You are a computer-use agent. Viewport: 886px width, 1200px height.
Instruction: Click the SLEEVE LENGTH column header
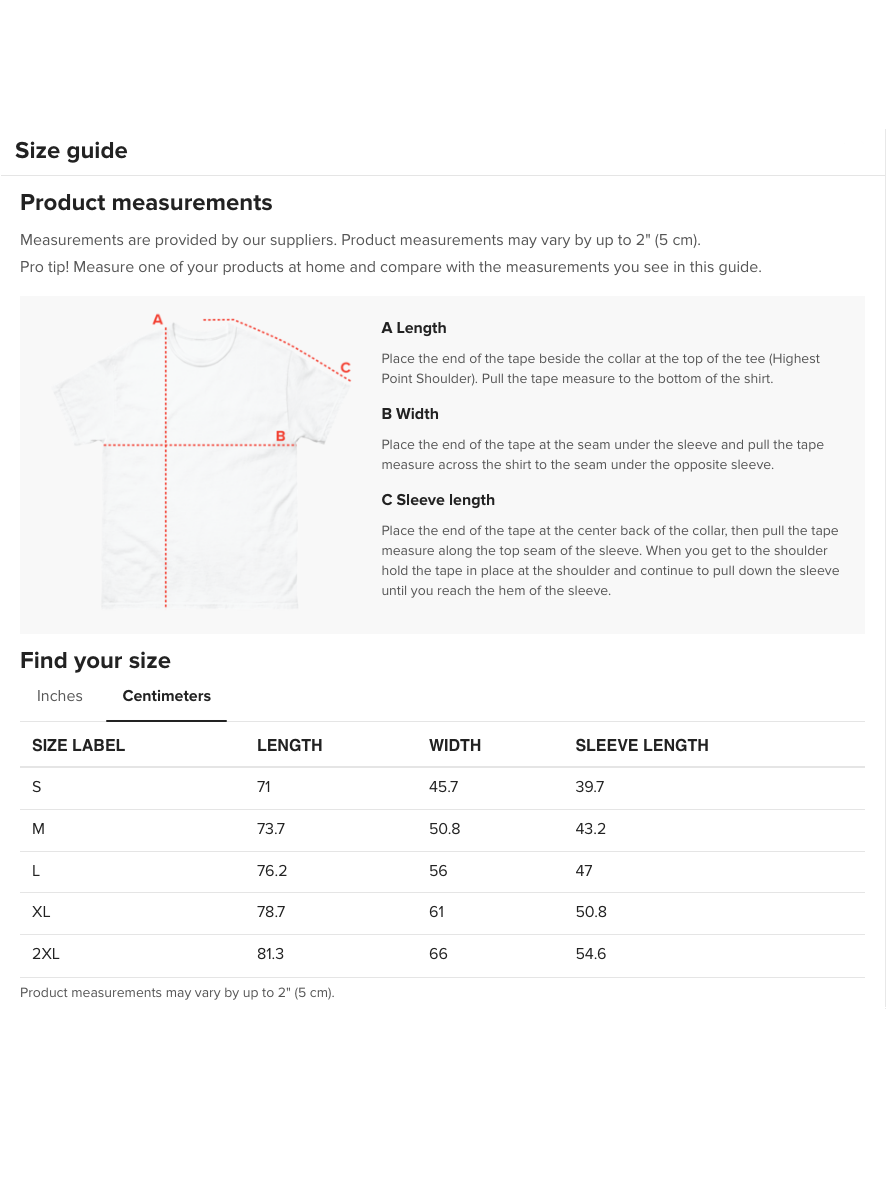click(642, 745)
